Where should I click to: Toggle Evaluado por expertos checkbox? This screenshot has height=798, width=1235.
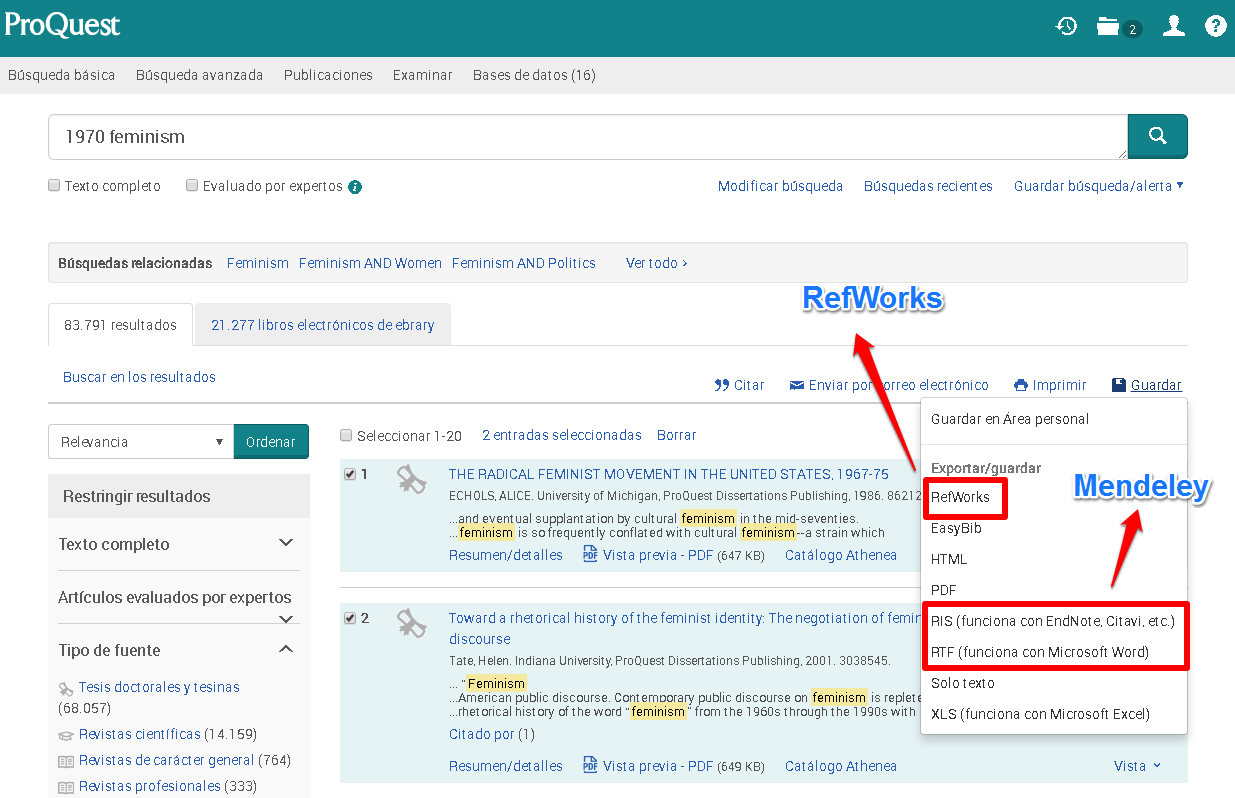(x=192, y=185)
